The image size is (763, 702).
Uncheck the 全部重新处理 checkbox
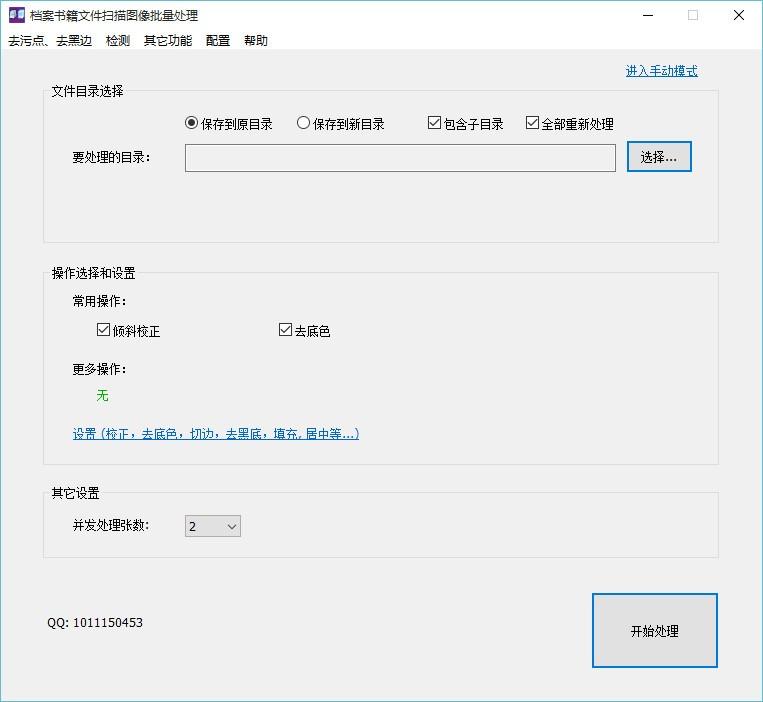532,124
